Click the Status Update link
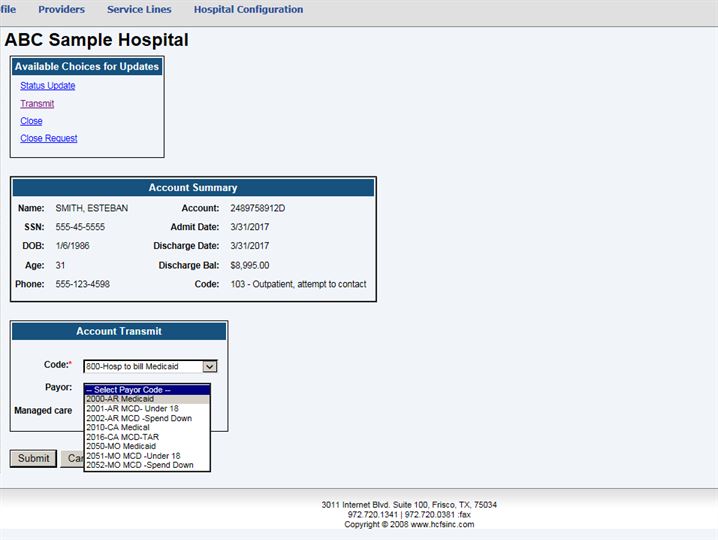Screen dimensions: 718x540 click(47, 86)
